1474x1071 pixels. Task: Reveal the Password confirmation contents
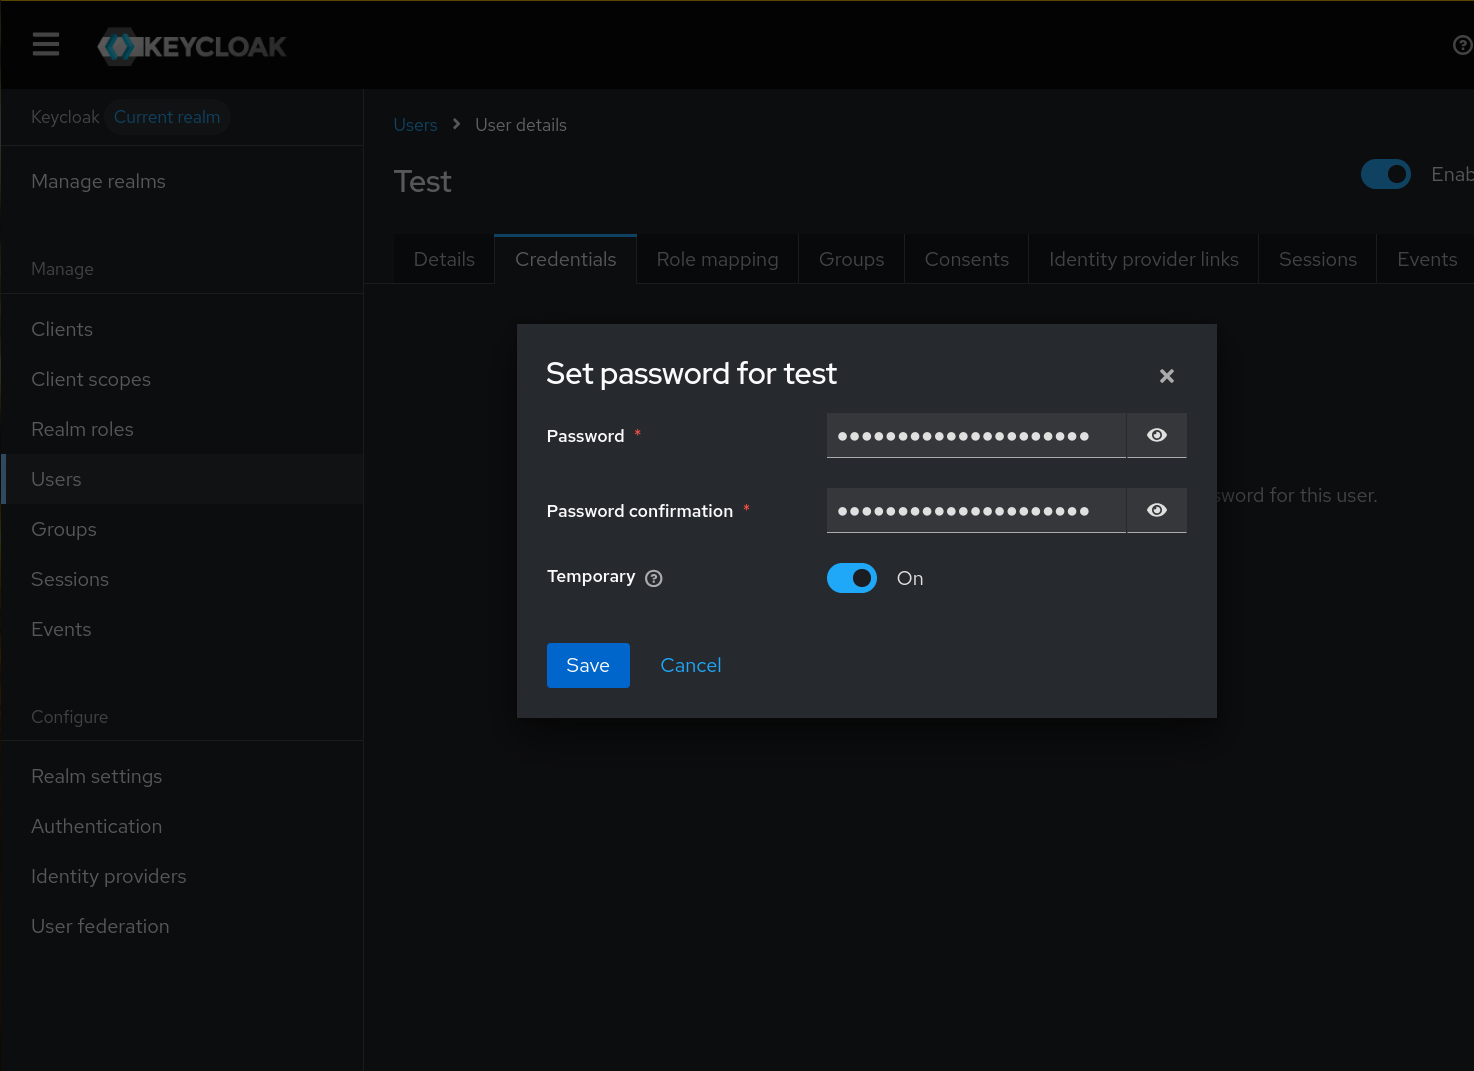1156,510
